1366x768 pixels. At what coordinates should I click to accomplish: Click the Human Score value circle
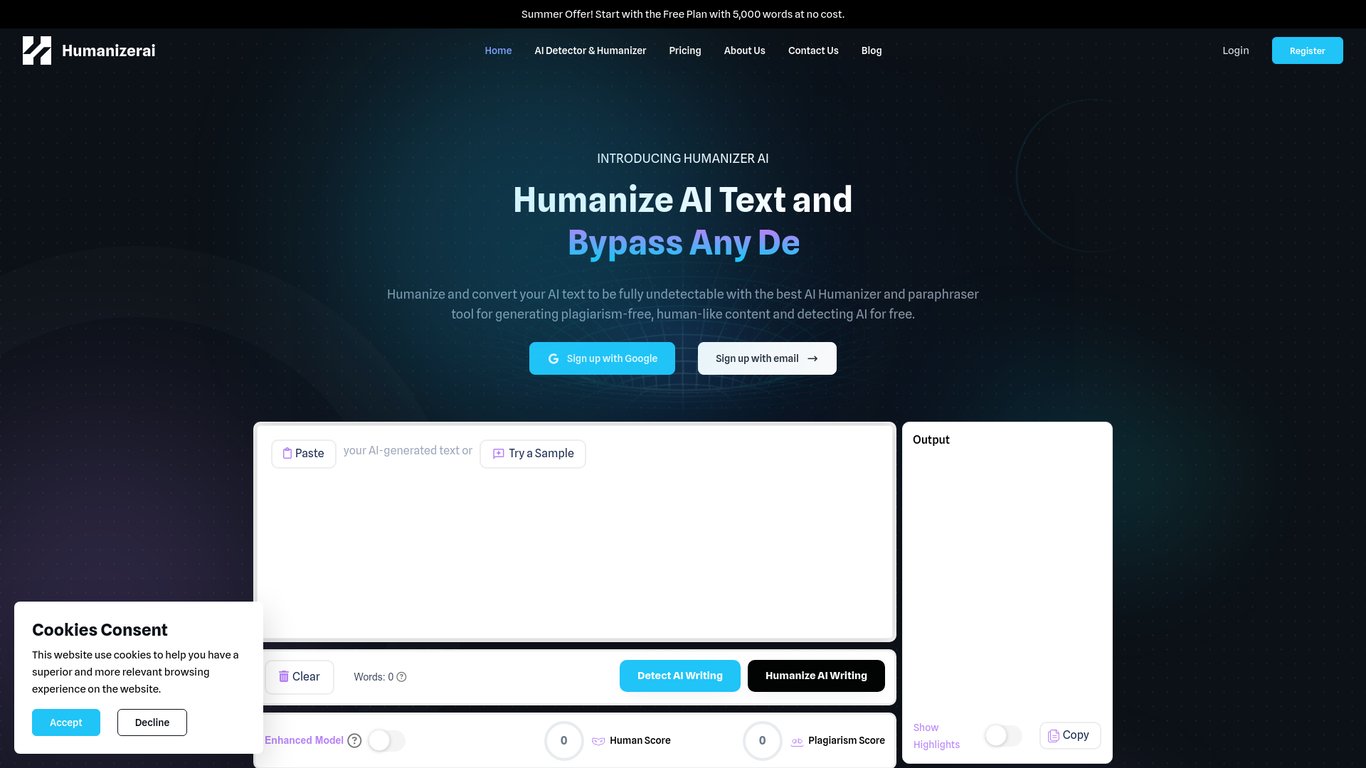point(564,741)
